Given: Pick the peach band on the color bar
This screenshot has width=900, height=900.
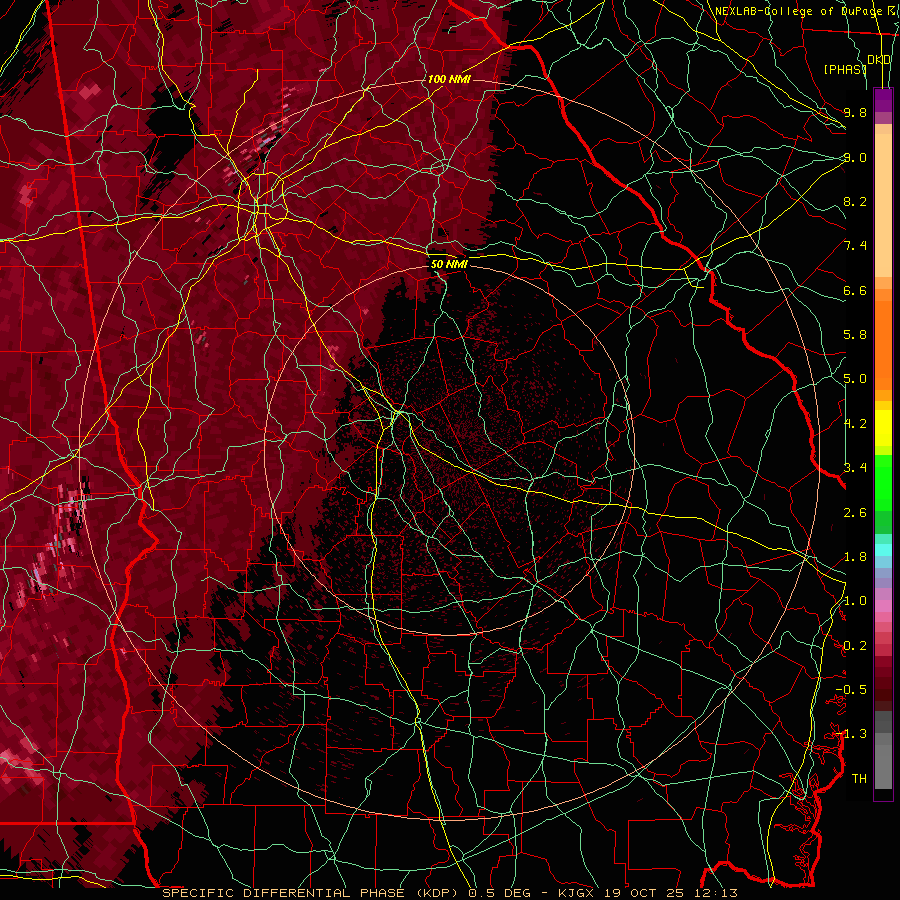Looking at the screenshot, I should click(x=883, y=207).
